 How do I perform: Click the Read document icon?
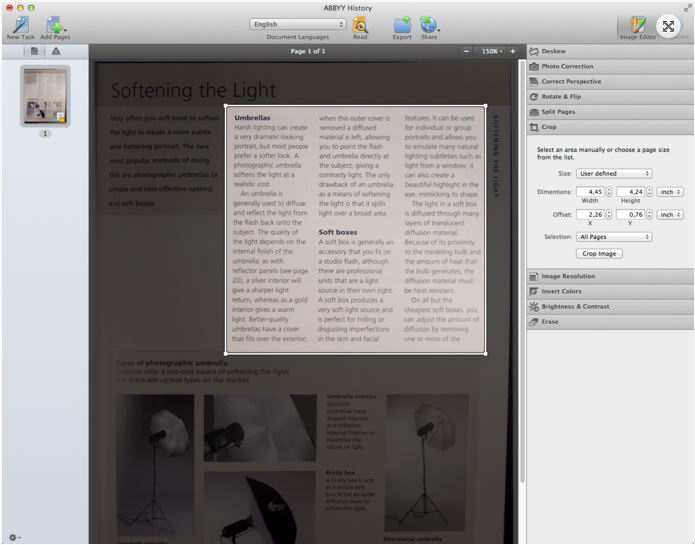360,25
